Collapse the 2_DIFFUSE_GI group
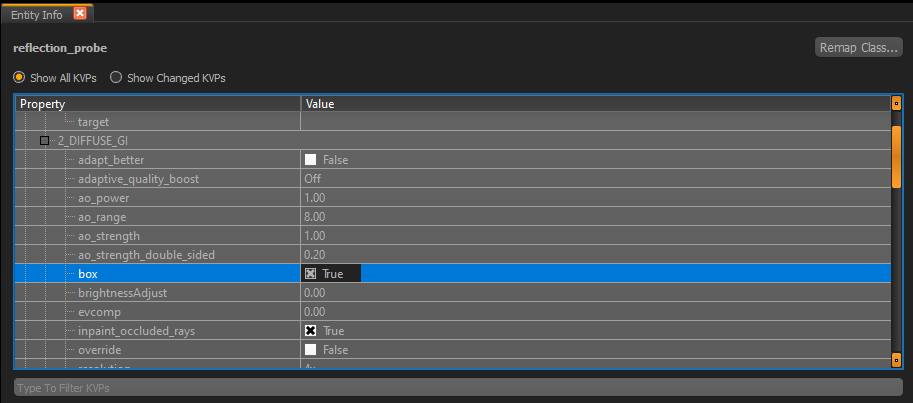Image resolution: width=913 pixels, height=403 pixels. [x=44, y=140]
